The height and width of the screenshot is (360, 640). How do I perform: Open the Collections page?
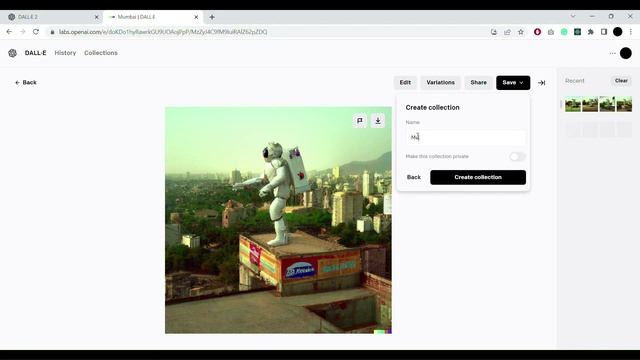point(101,53)
